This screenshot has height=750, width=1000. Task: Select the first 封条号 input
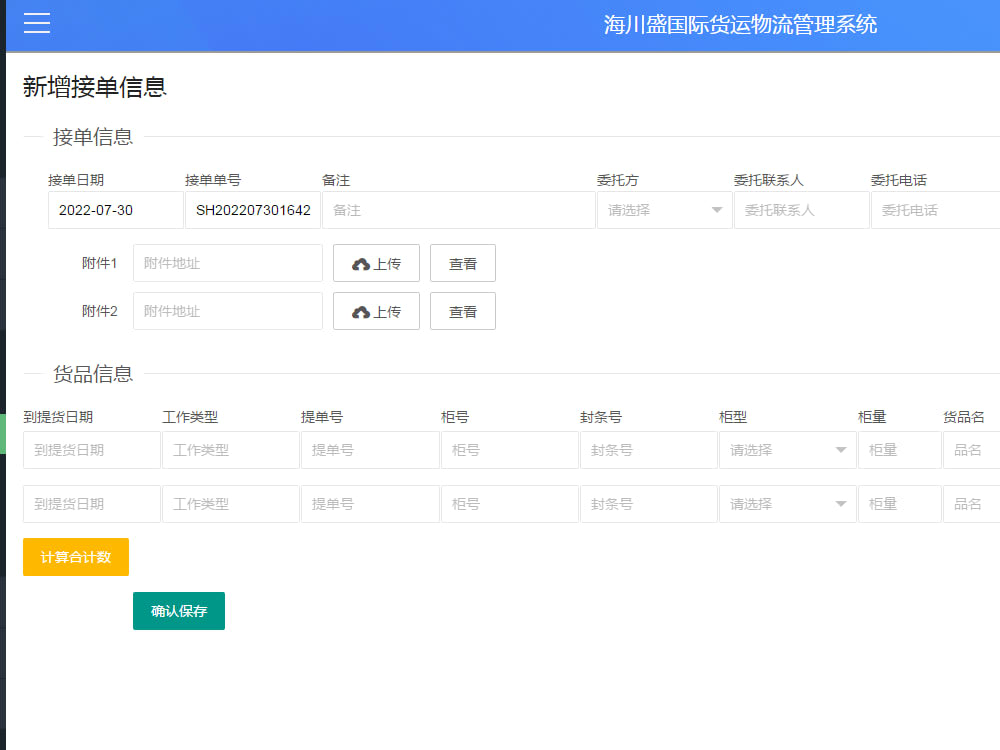pyautogui.click(x=648, y=450)
